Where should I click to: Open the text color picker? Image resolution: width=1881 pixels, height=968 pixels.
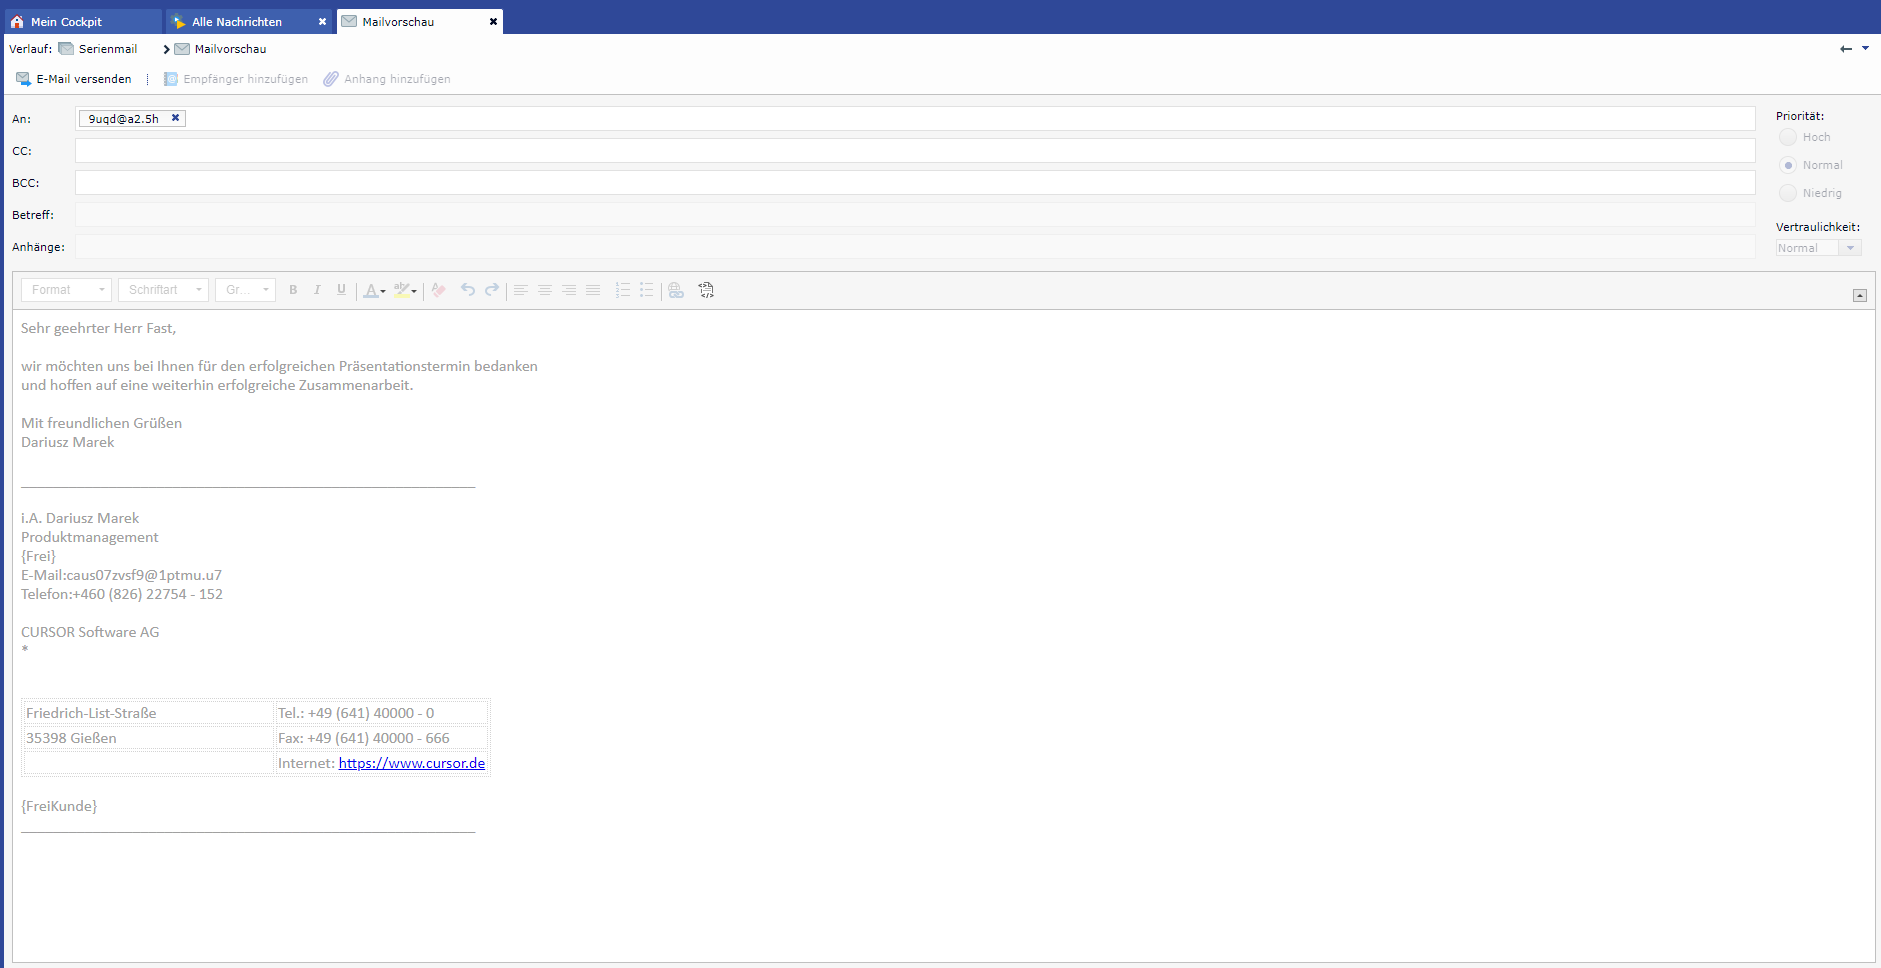374,290
